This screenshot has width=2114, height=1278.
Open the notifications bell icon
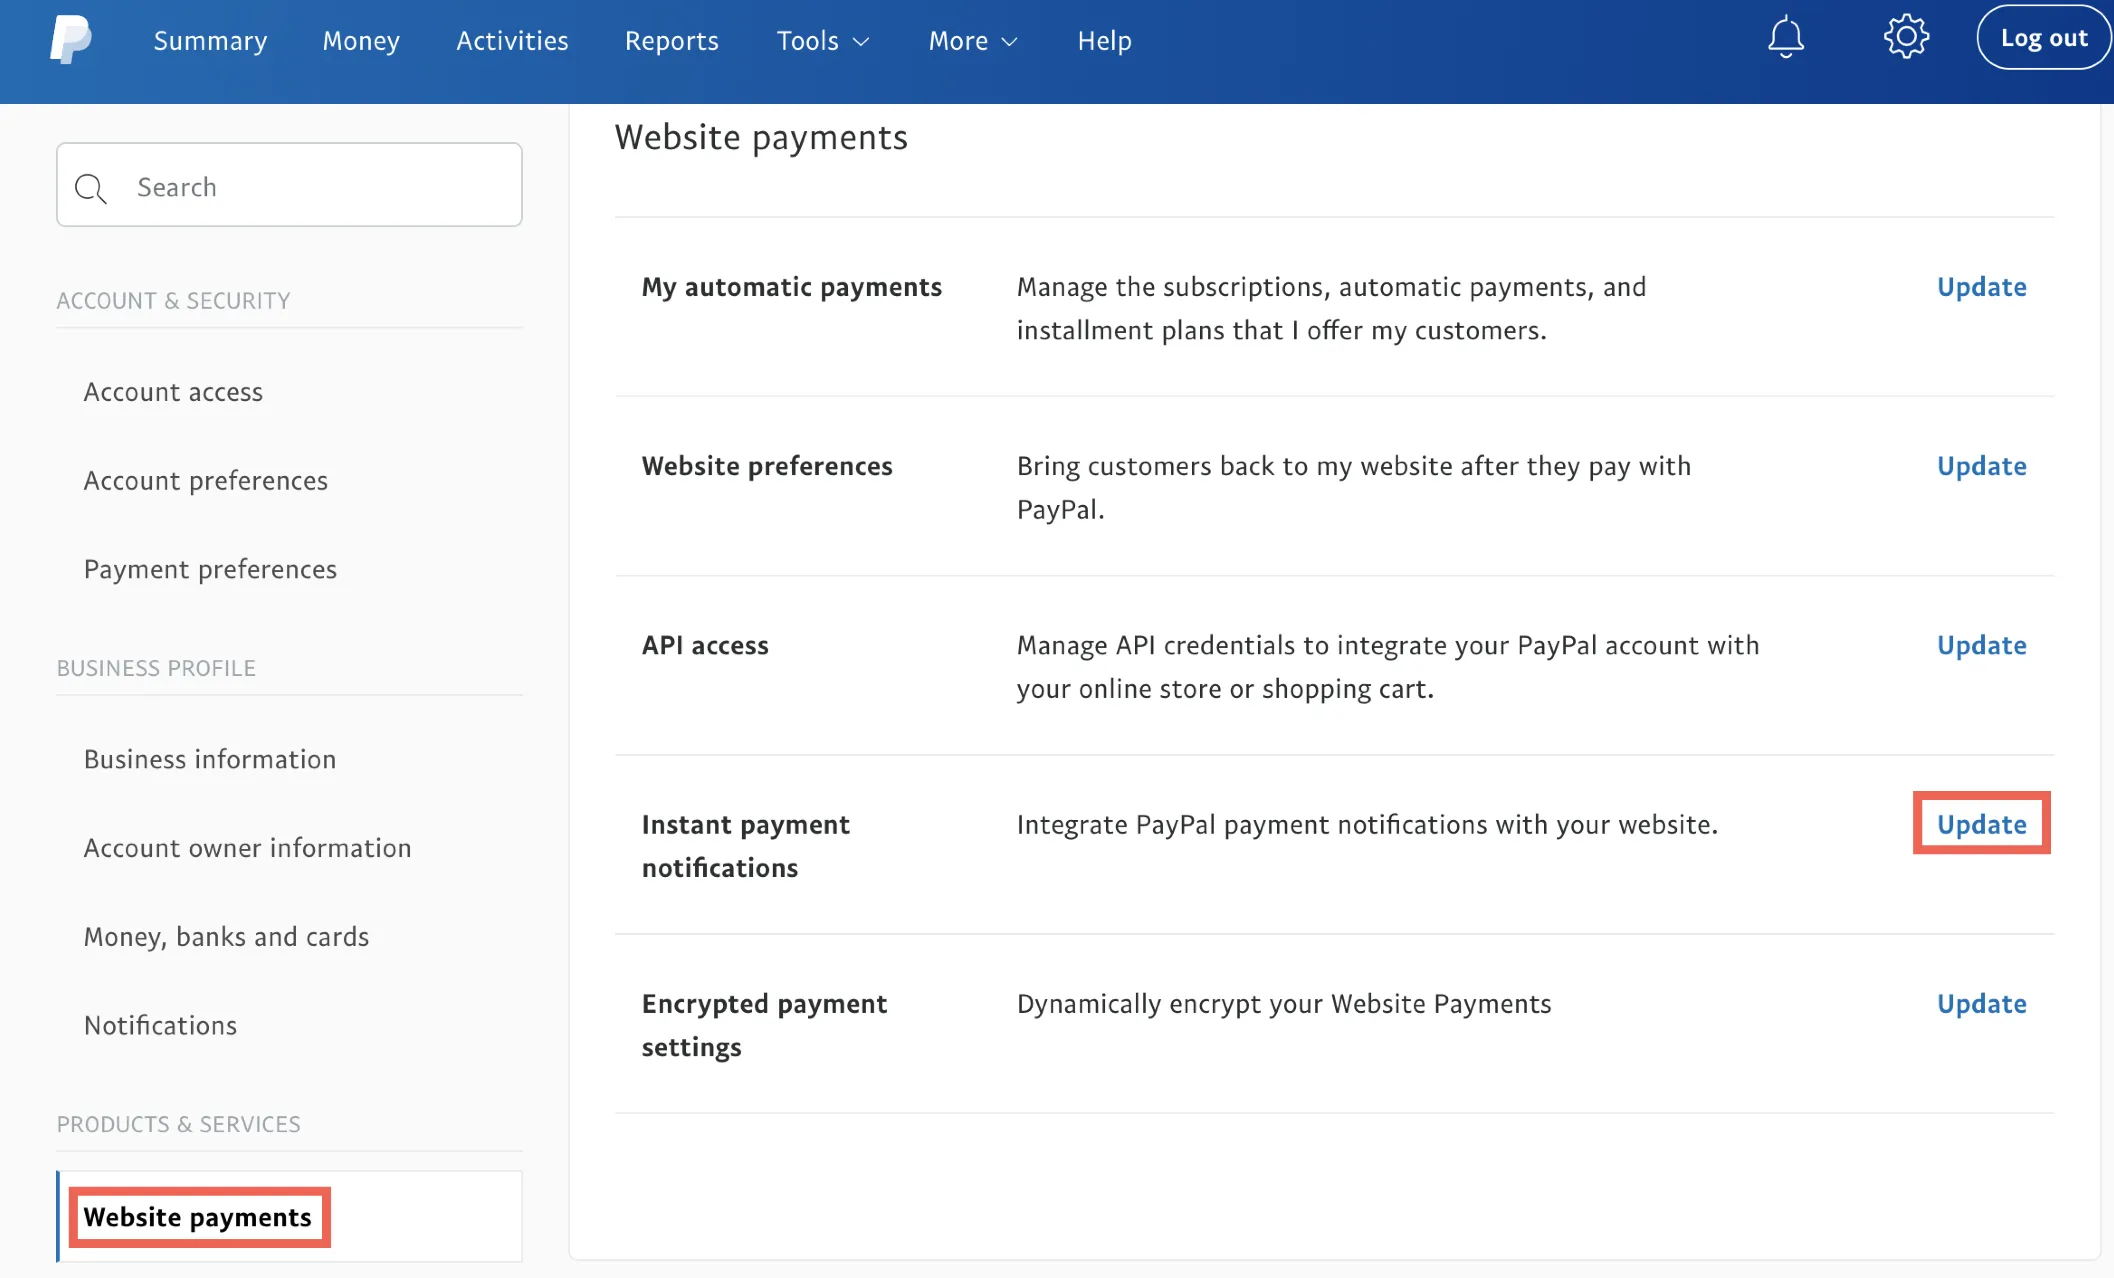pos(1785,39)
